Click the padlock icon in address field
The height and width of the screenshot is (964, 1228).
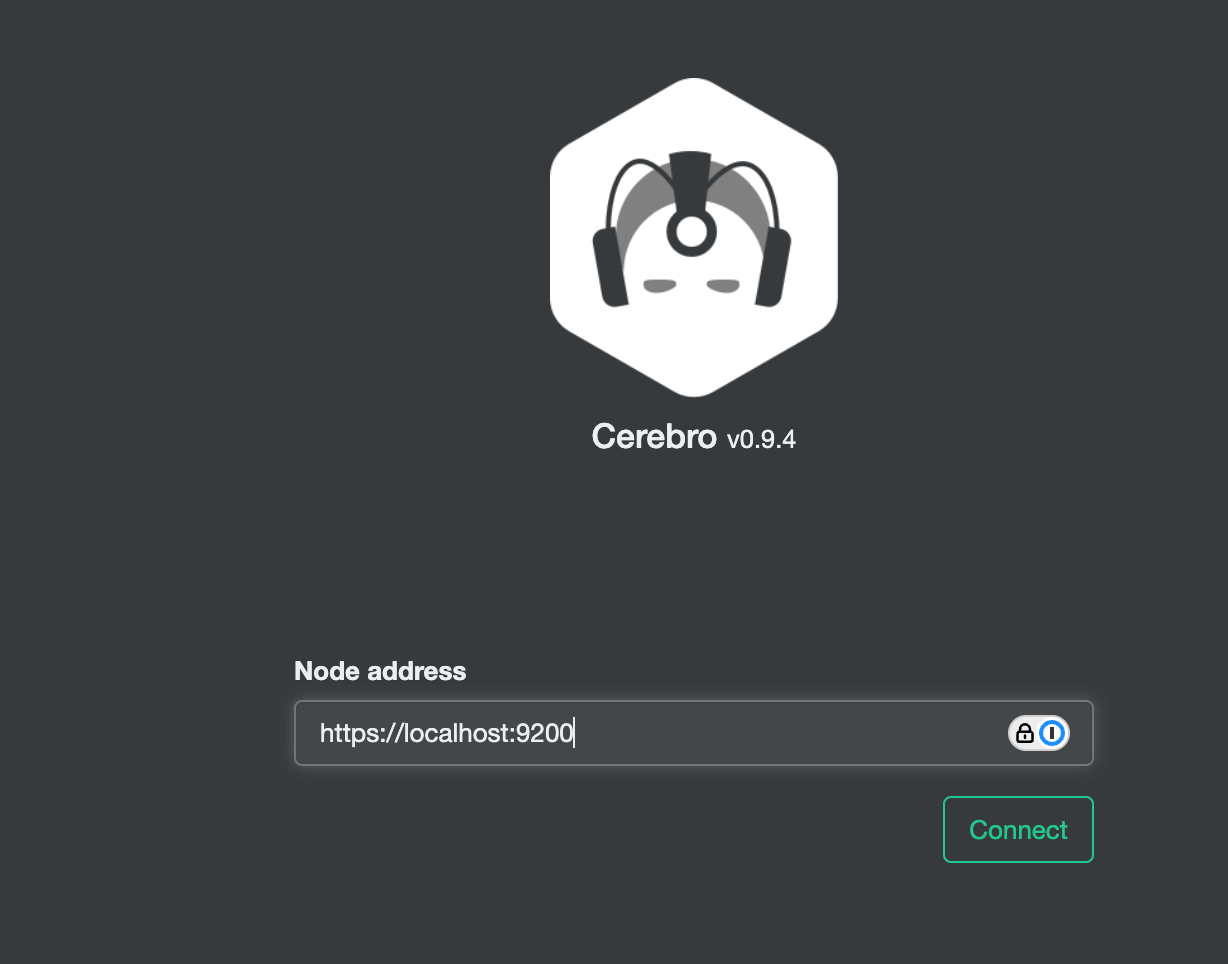click(1024, 733)
